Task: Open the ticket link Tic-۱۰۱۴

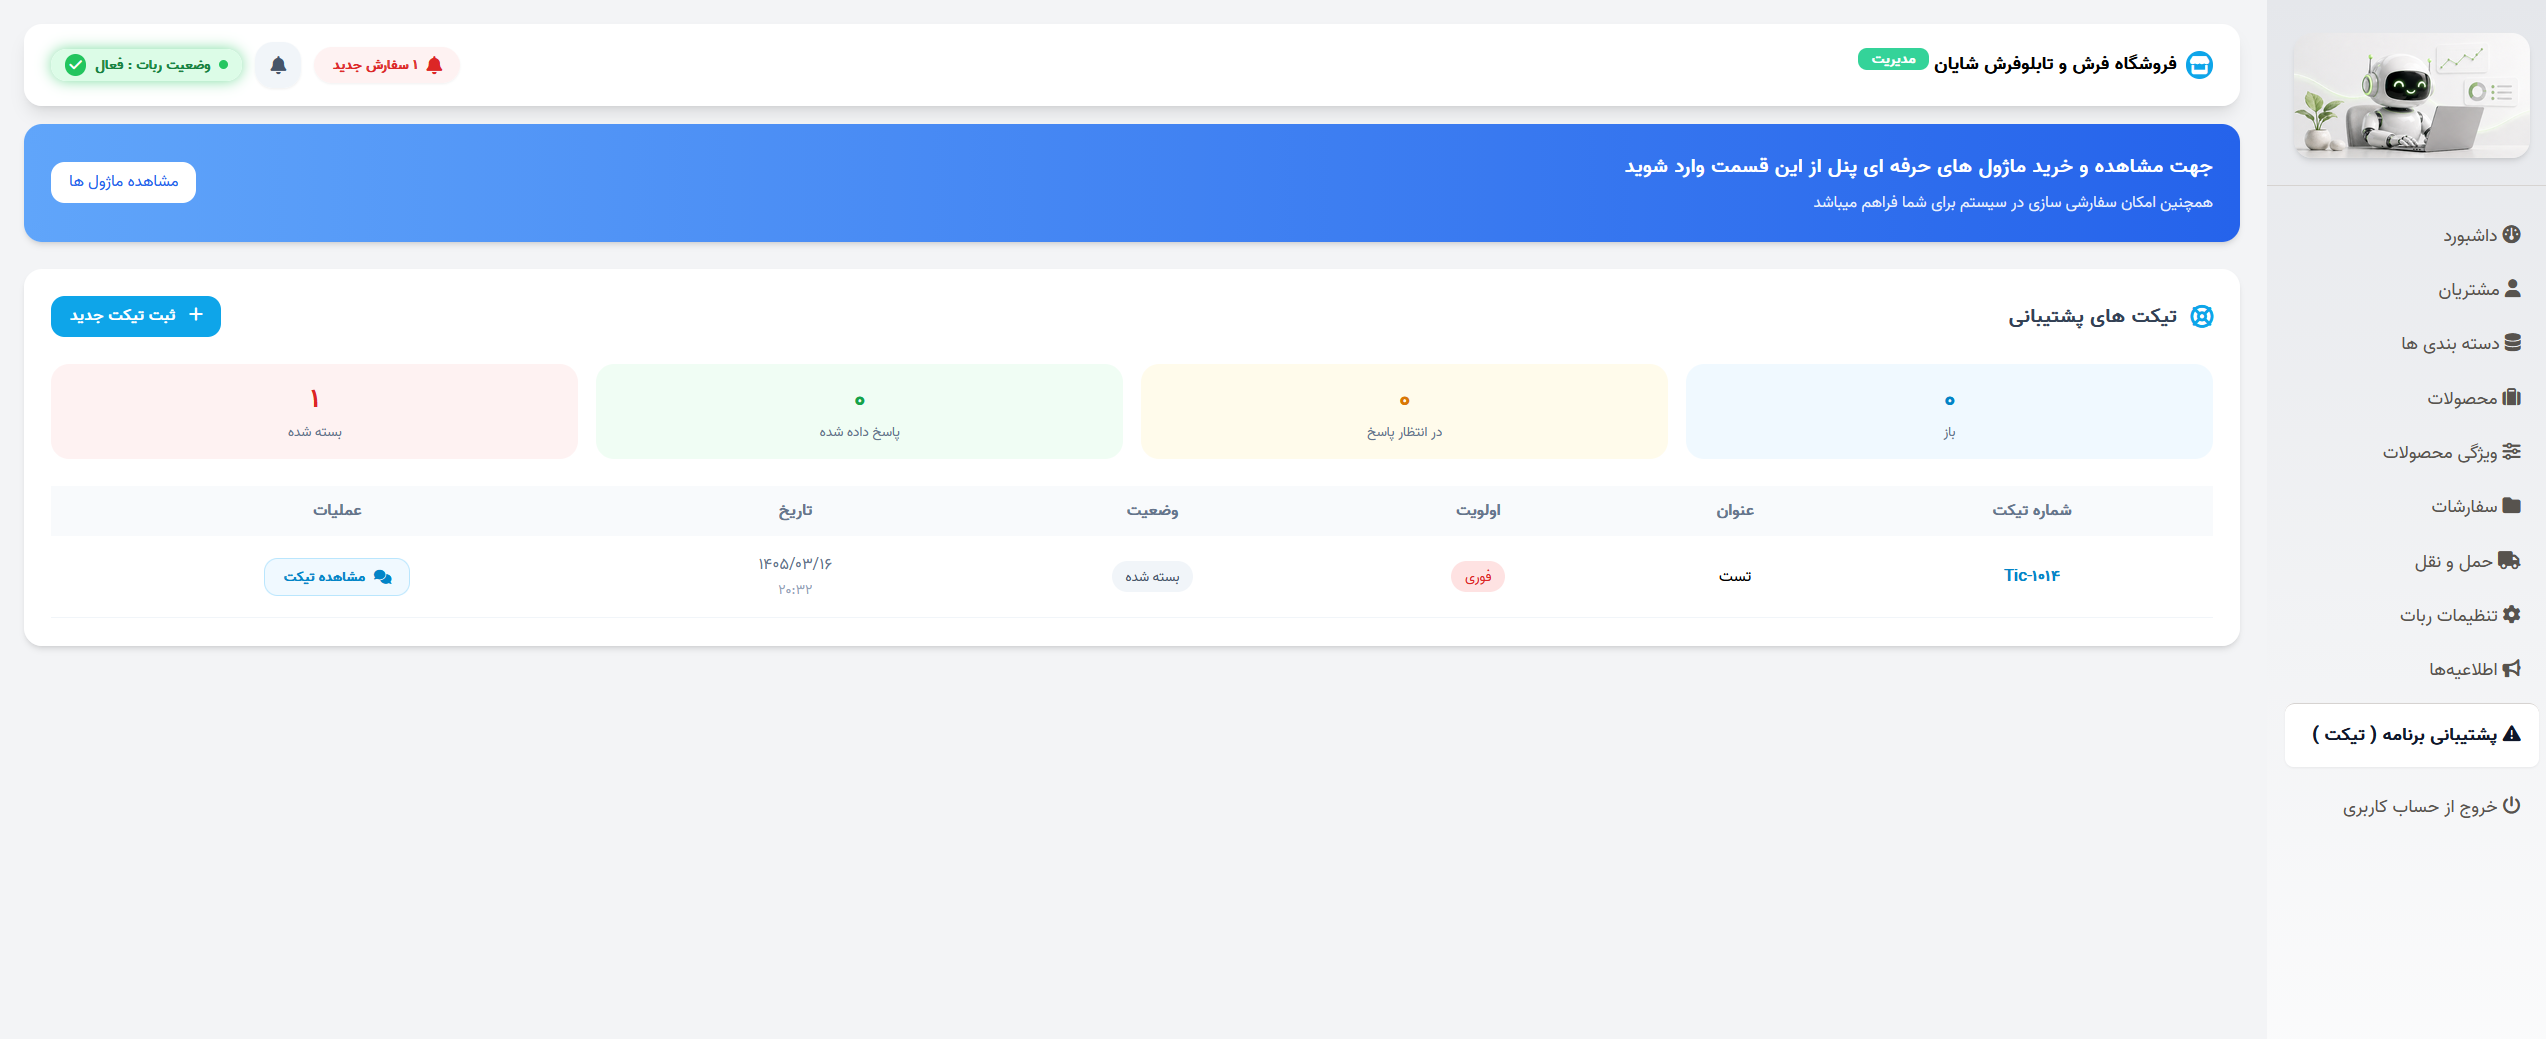Action: coord(2031,576)
